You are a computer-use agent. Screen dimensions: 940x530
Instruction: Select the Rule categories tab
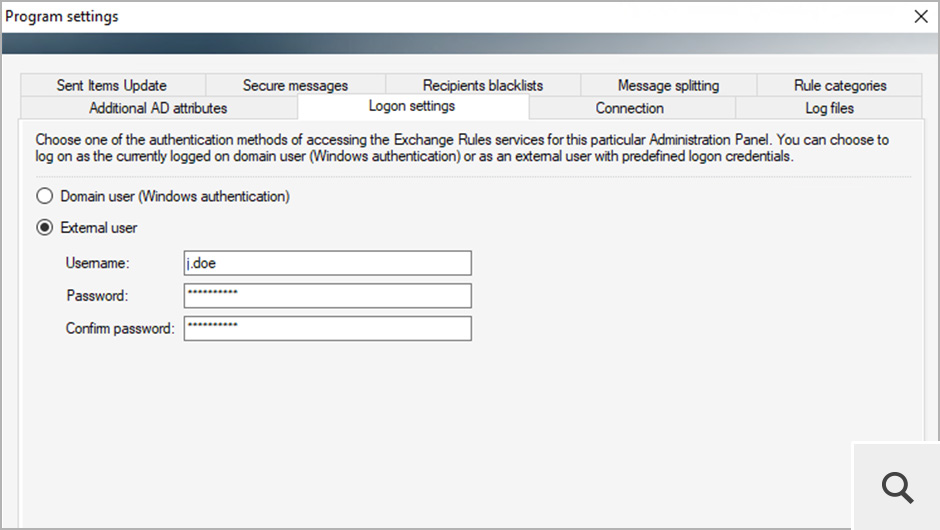(x=840, y=85)
